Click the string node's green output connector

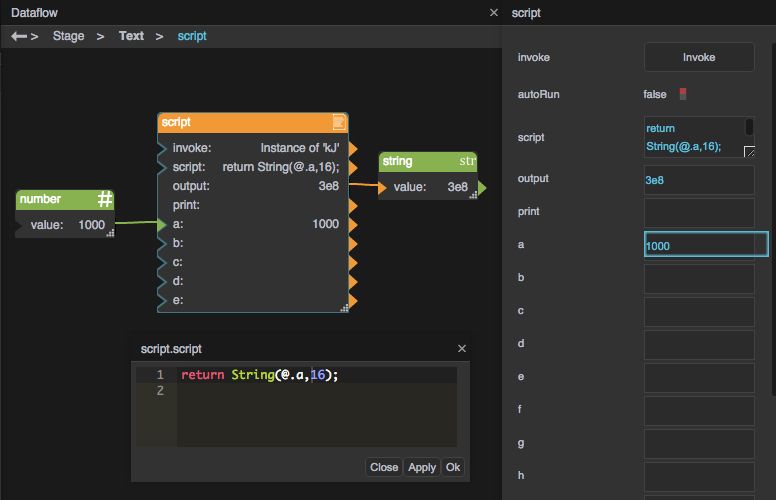coord(482,188)
